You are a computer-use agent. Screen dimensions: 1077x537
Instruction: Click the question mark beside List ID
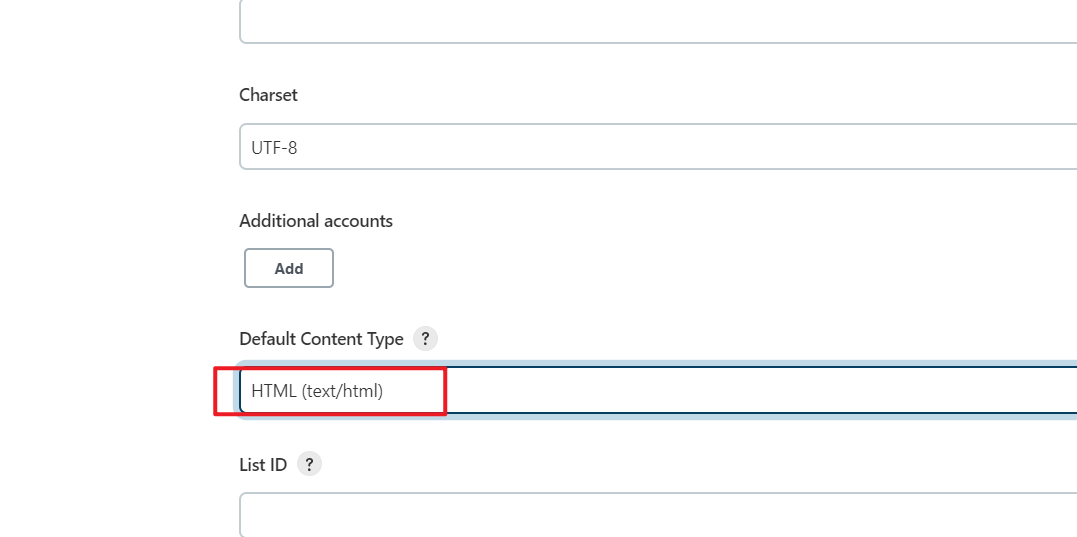[x=309, y=464]
